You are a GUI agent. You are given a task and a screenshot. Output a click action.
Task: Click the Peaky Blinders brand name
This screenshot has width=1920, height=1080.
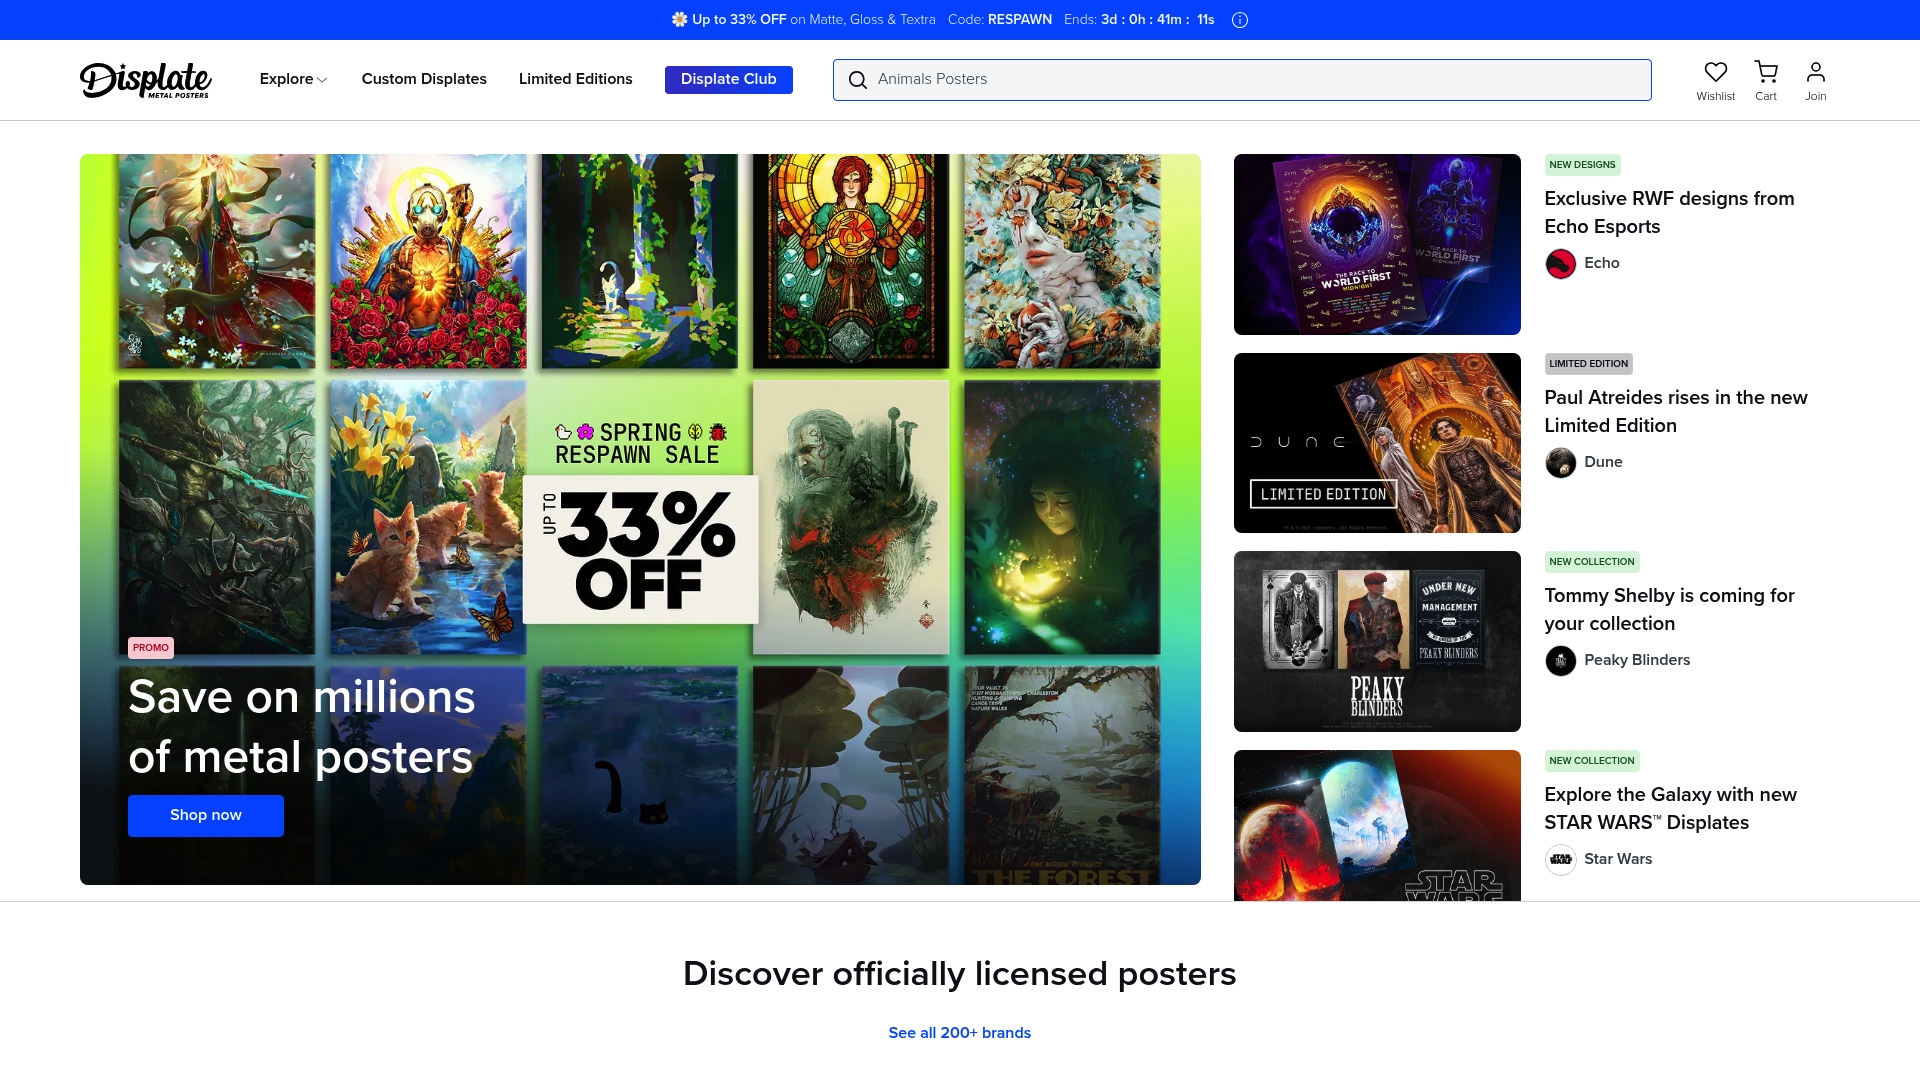(1637, 660)
